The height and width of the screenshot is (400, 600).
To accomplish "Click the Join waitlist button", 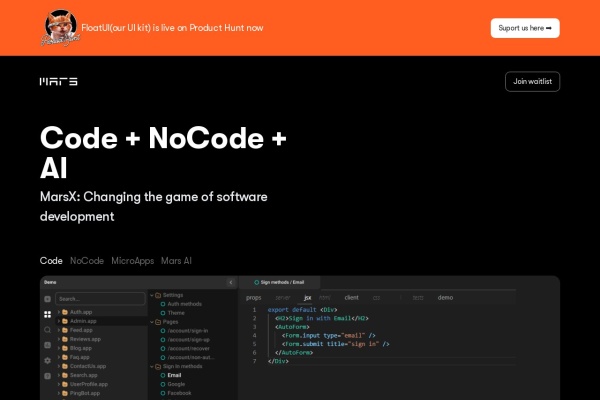I will tap(532, 82).
